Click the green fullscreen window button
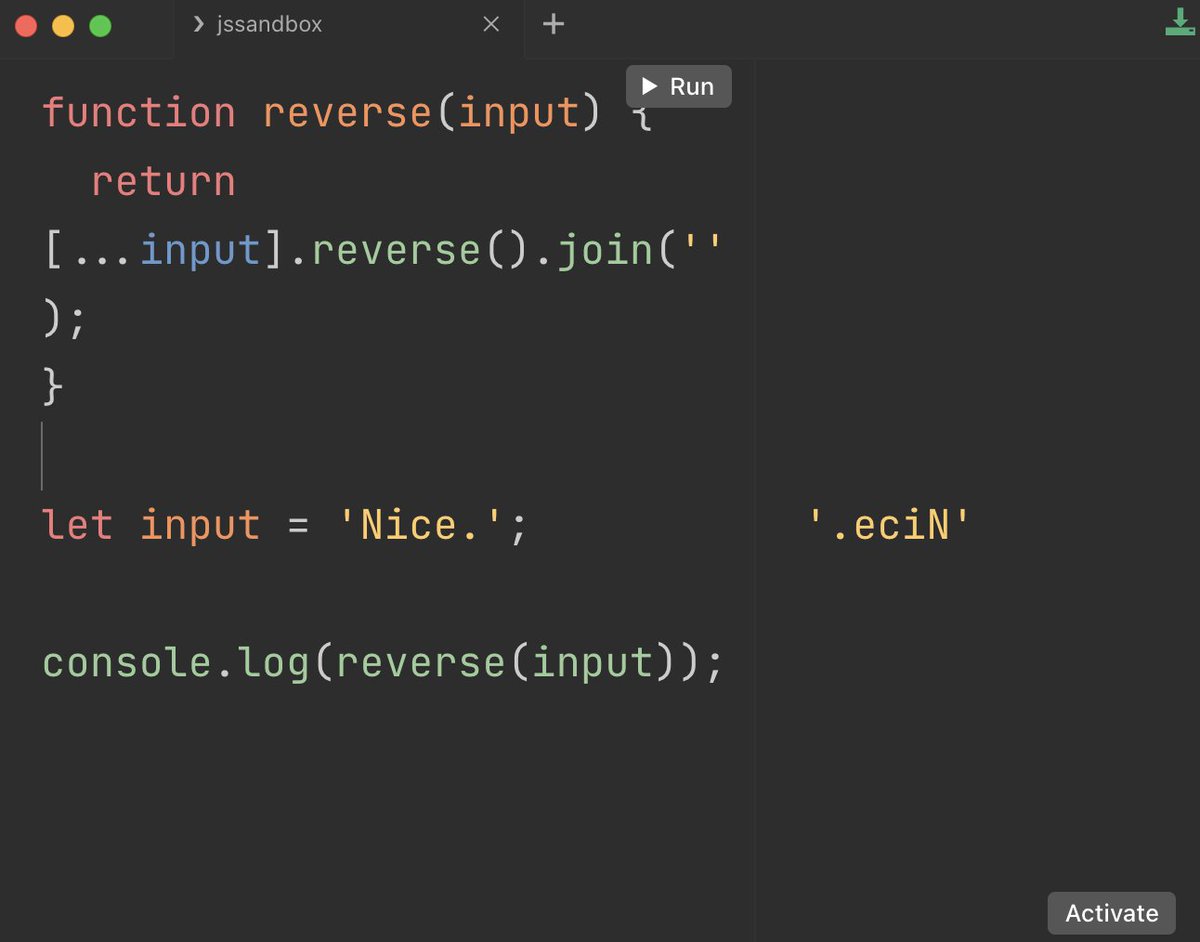The image size is (1200, 942). [100, 26]
